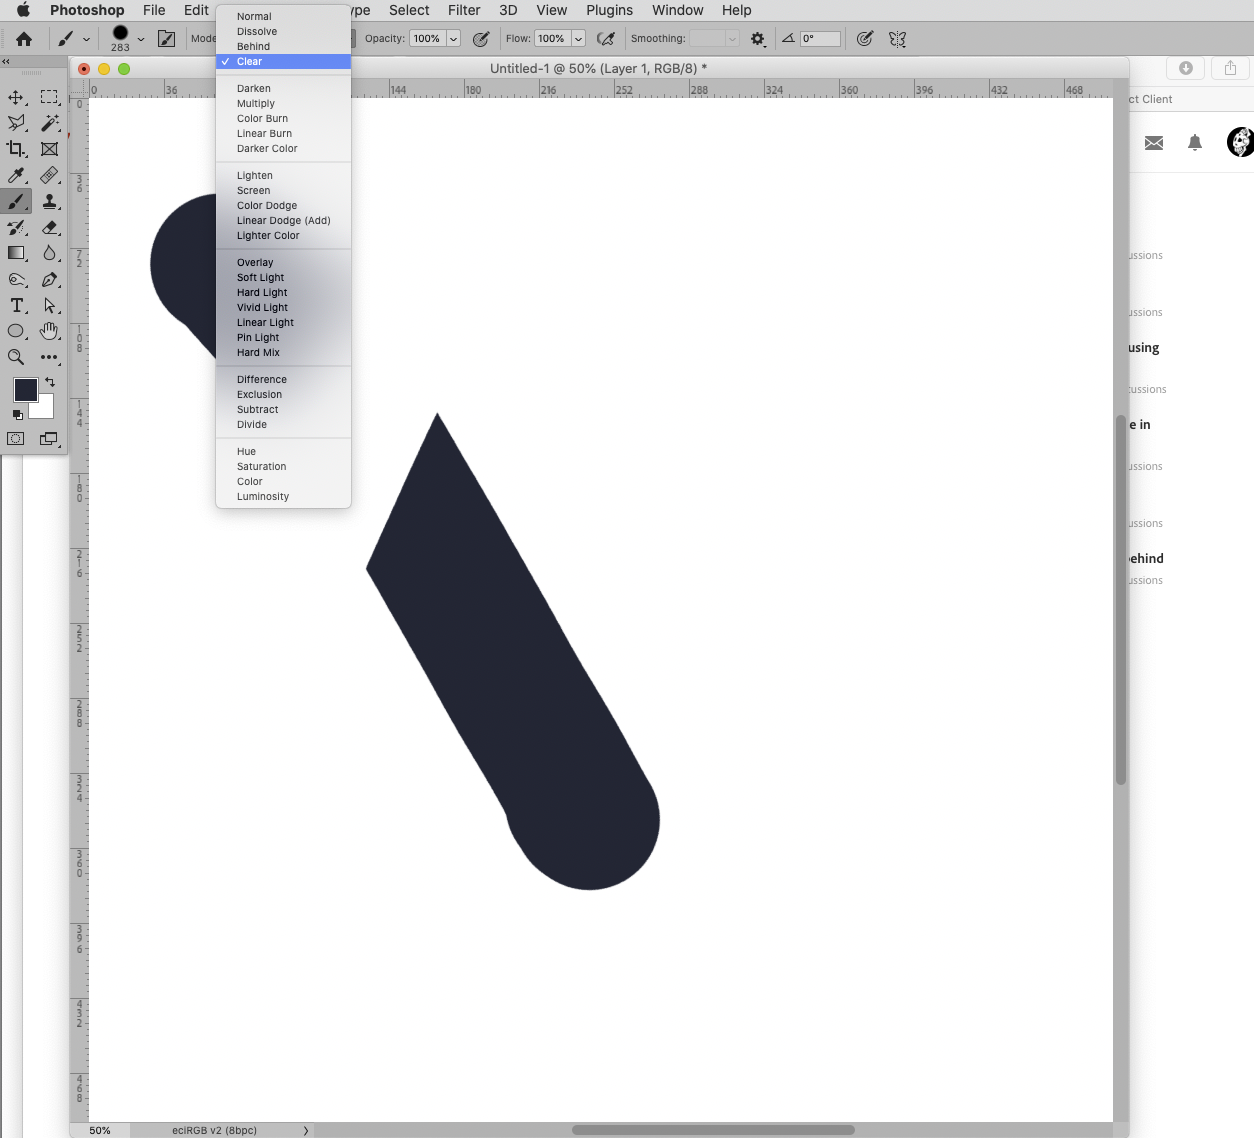The image size is (1254, 1138).
Task: Select the Lasso tool
Action: click(15, 123)
